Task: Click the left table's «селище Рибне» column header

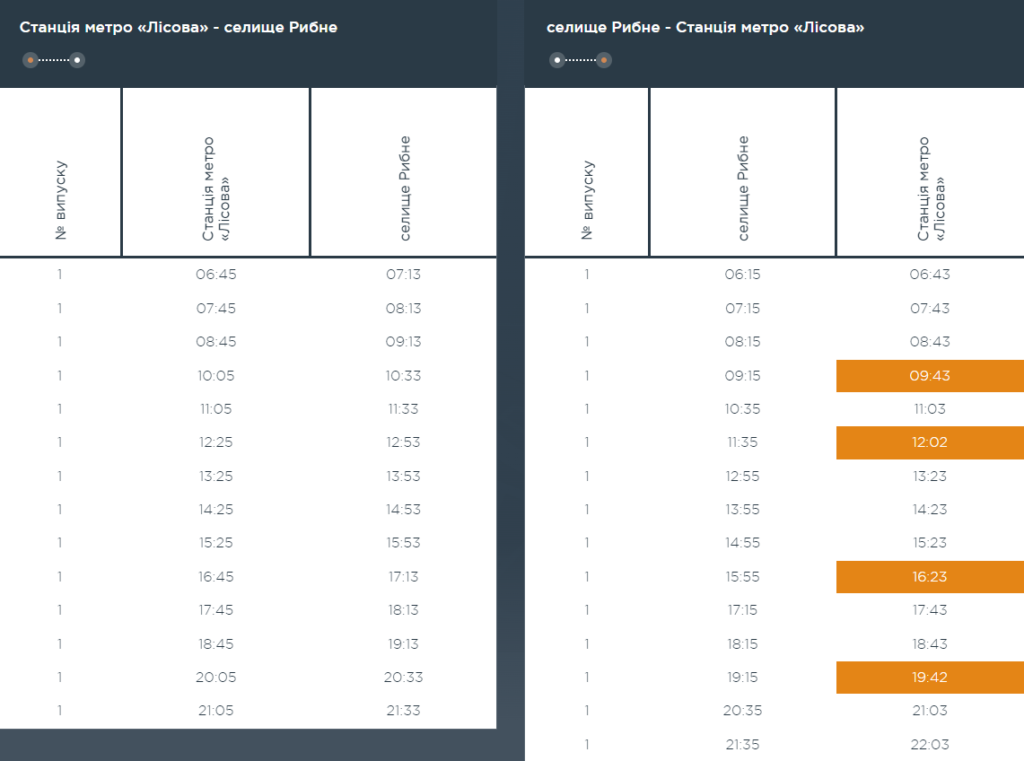Action: 404,189
